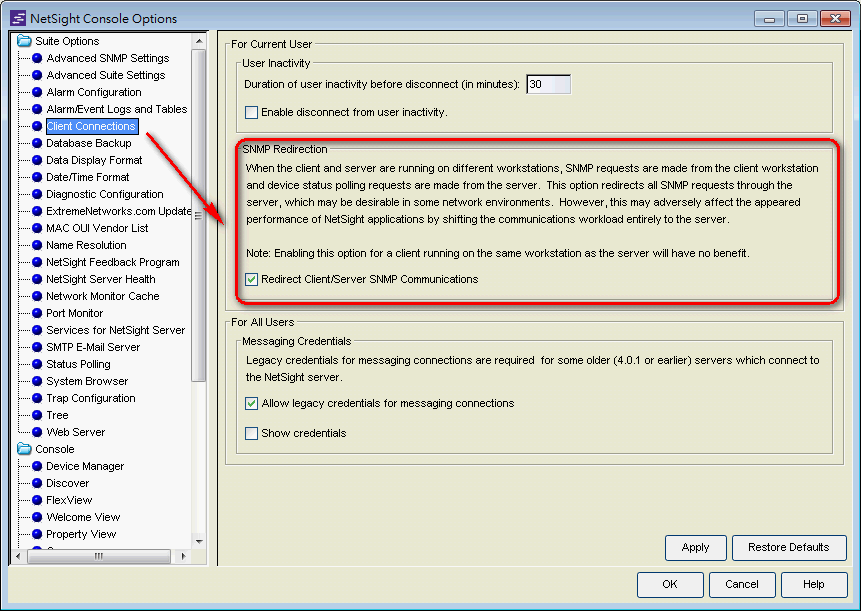
Task: Click the blue bullet icon beside Device Manager
Action: 37,466
